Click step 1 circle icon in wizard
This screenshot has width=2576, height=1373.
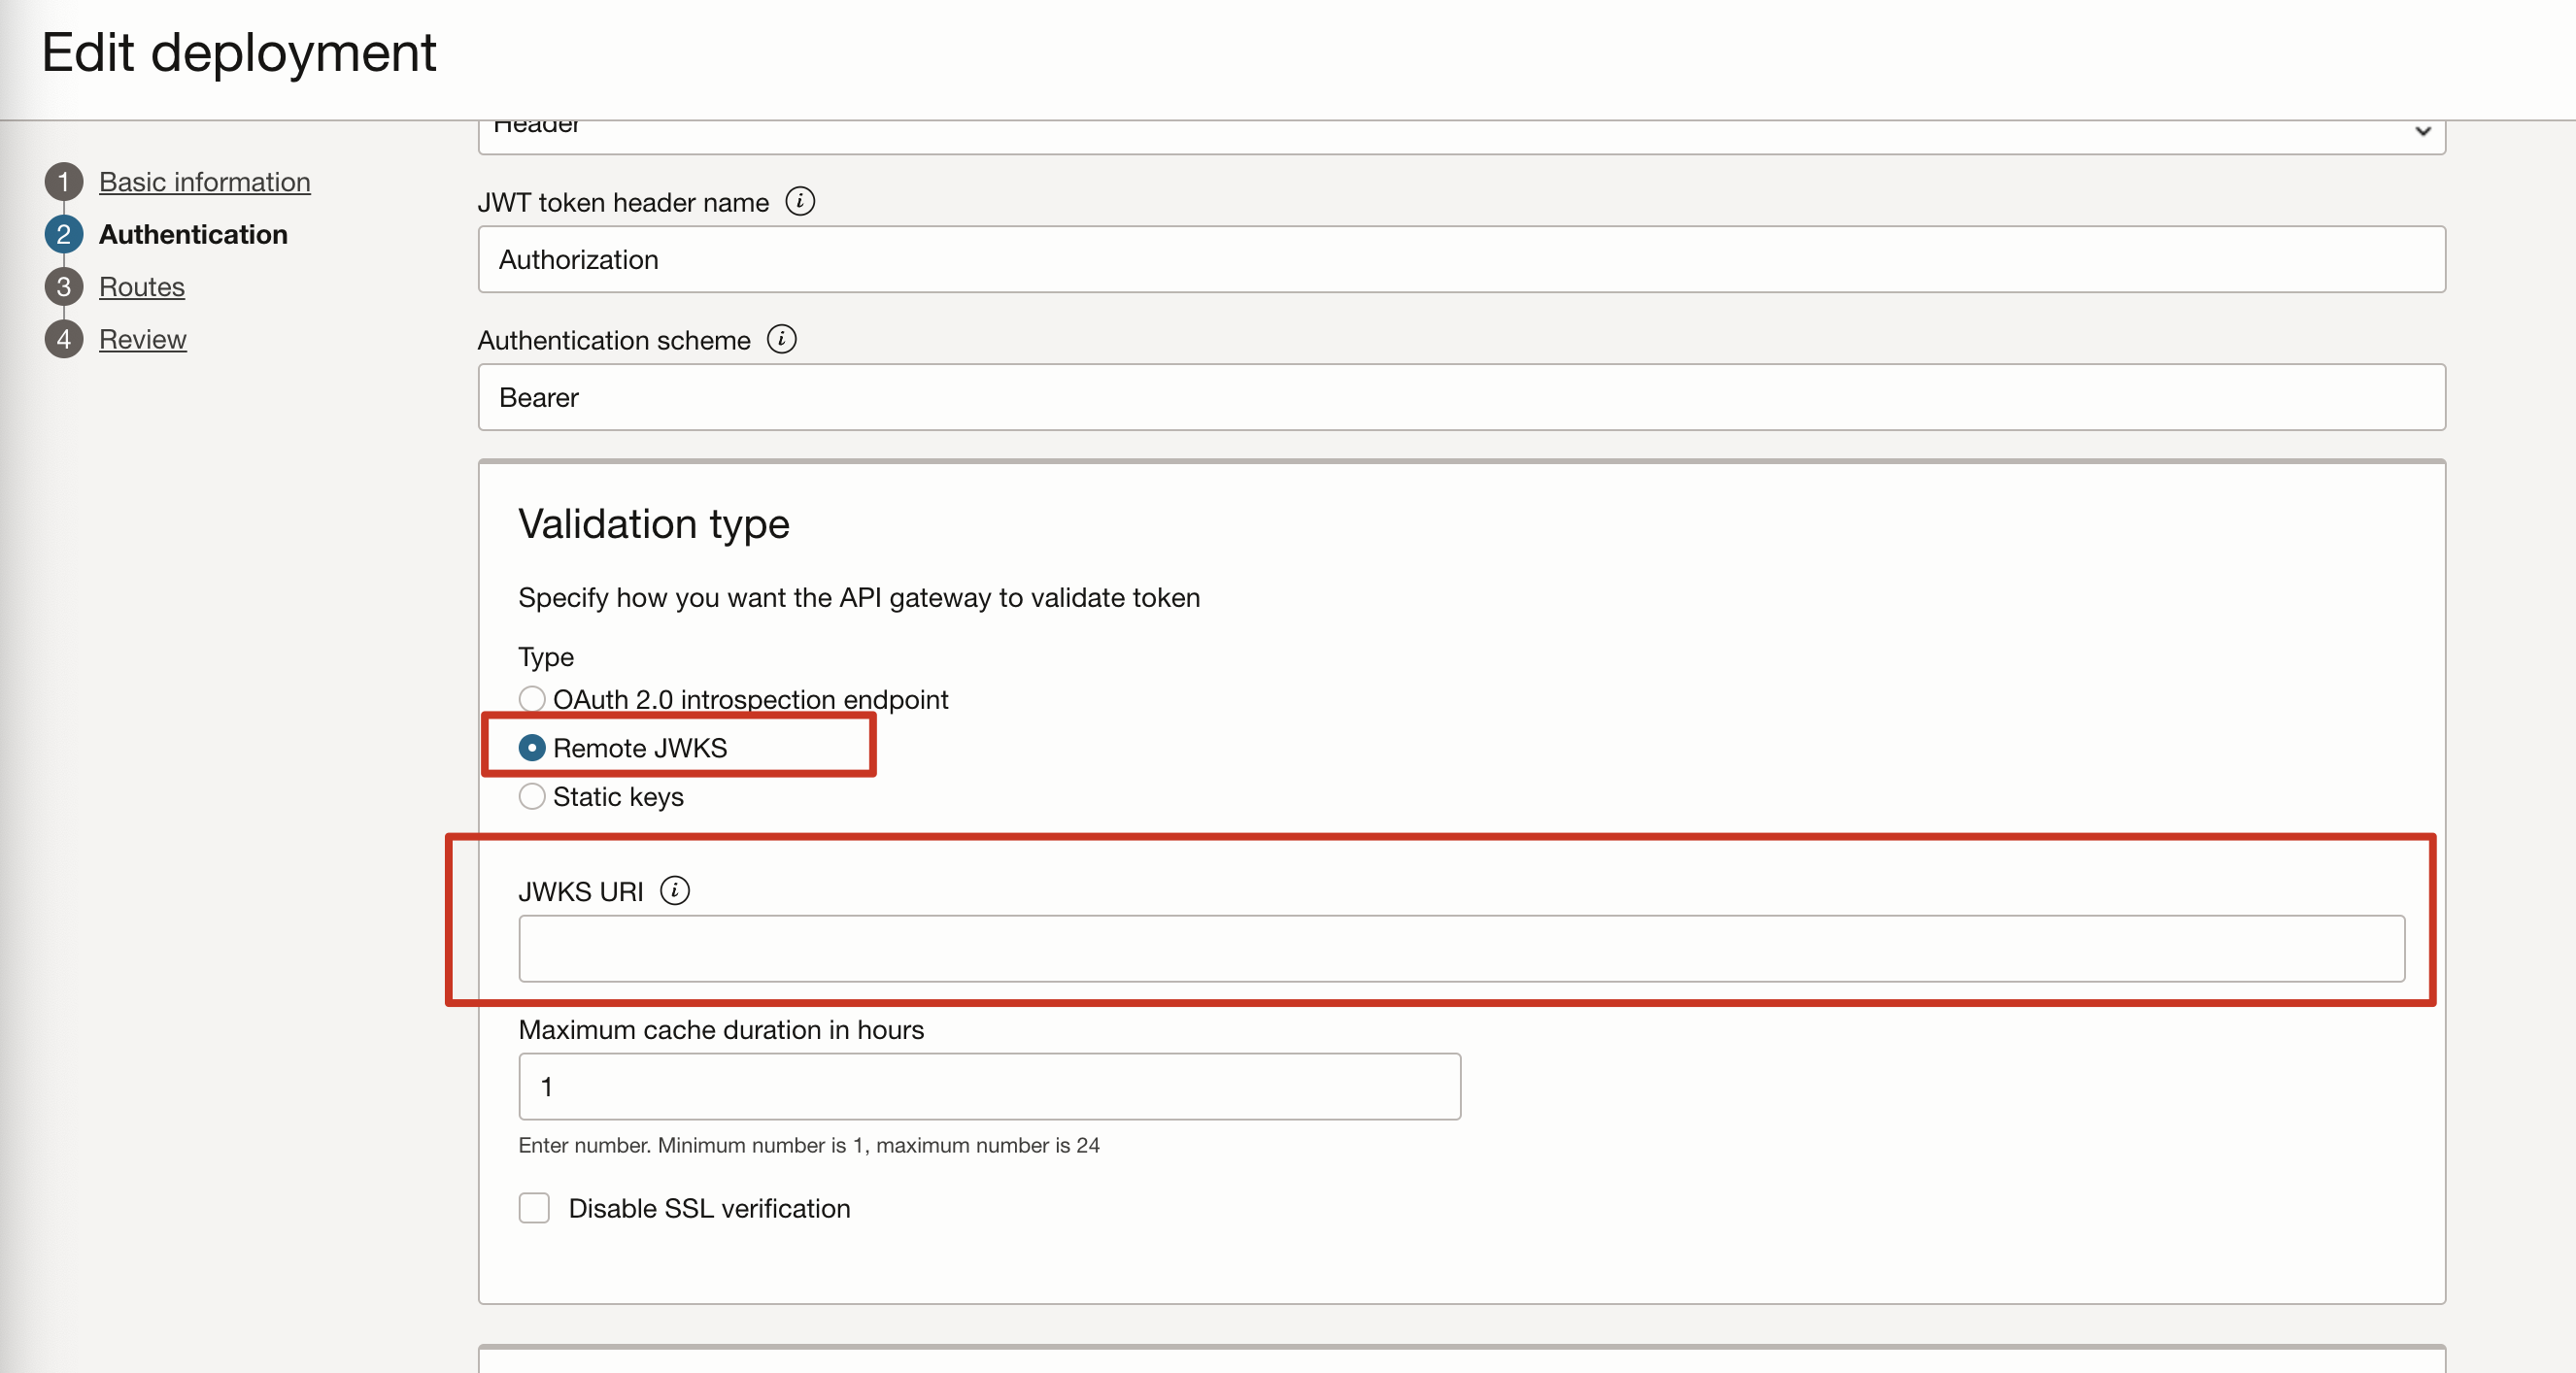click(63, 182)
